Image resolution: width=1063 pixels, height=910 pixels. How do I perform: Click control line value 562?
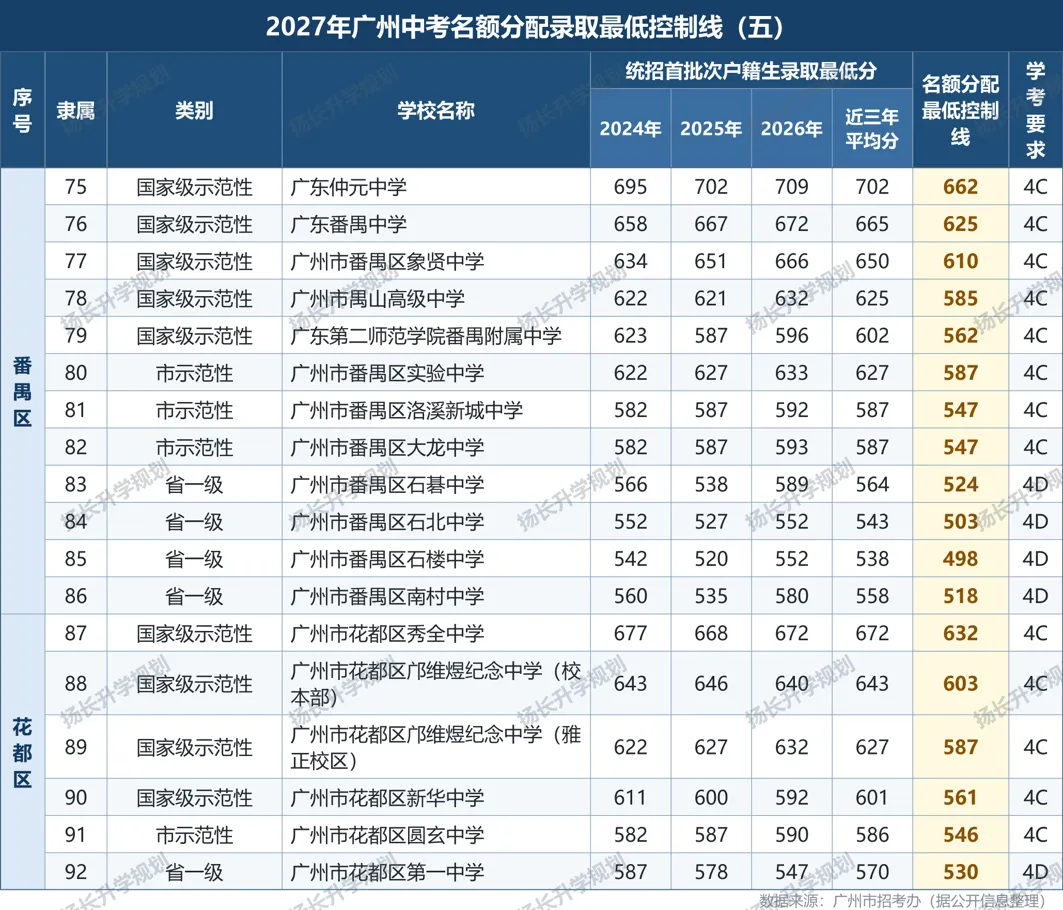[x=960, y=336]
